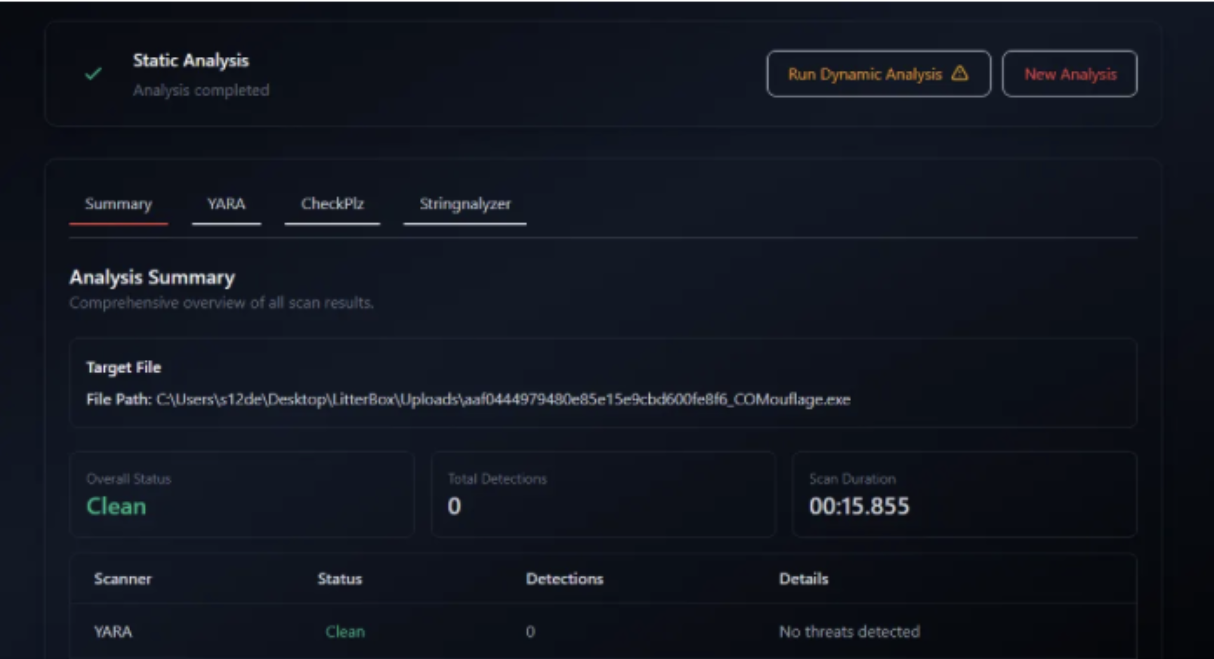Click the Target File label
1214x659 pixels.
124,368
